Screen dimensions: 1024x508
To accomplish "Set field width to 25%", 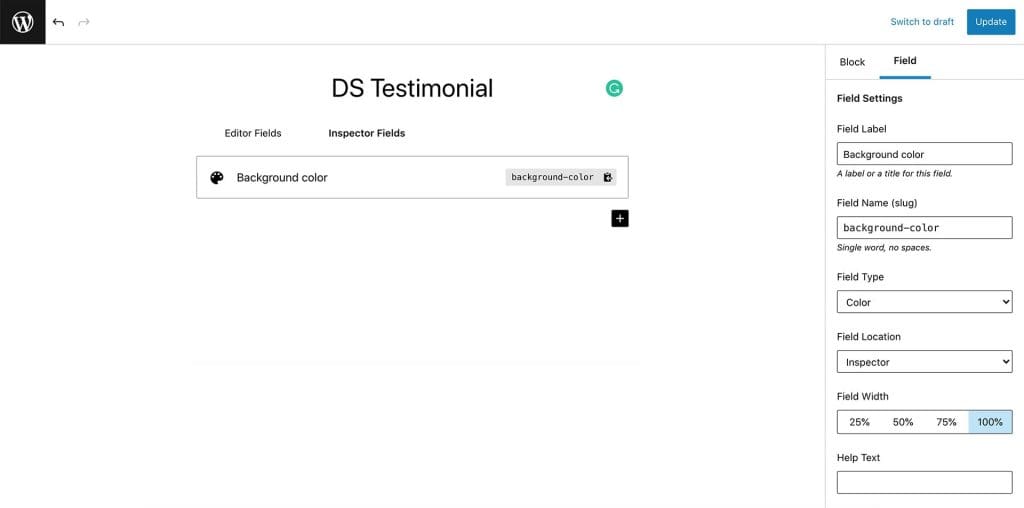I will tap(859, 422).
